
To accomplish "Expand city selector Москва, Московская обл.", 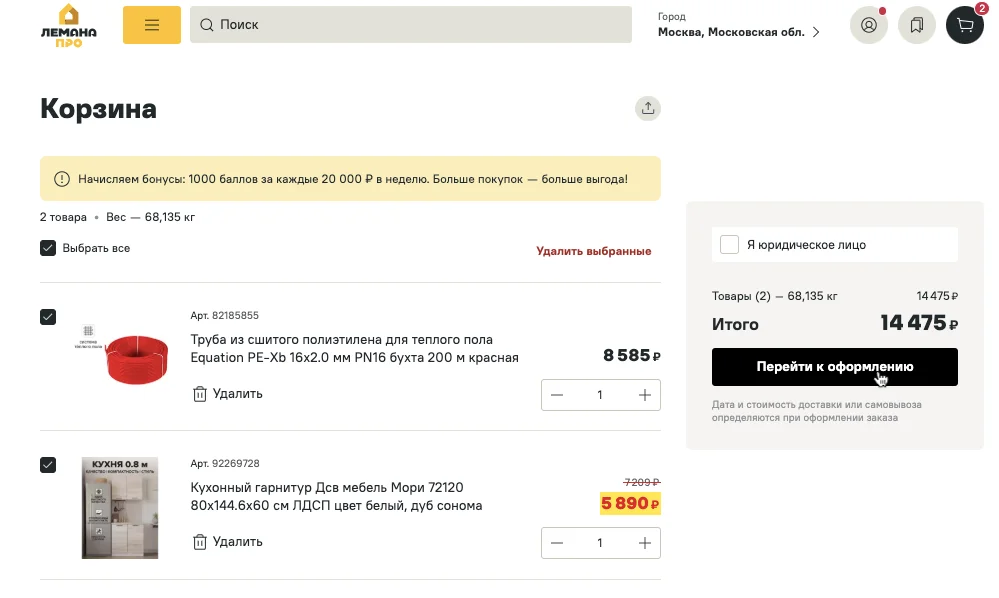I will [739, 32].
